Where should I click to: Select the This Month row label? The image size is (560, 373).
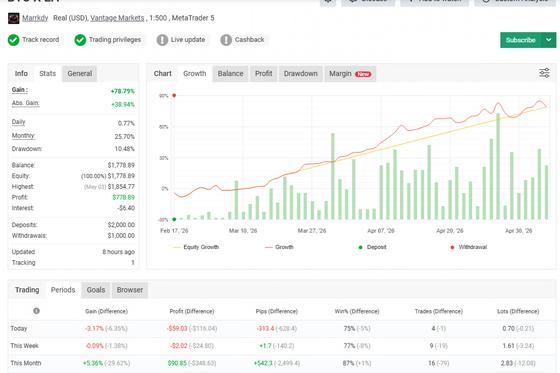coord(26,363)
